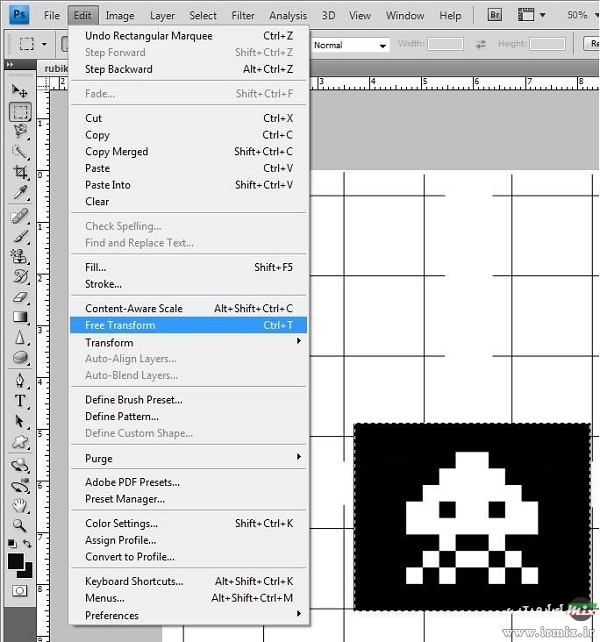Choose Define Pattern from the menu
This screenshot has height=642, width=600.
tap(188, 416)
